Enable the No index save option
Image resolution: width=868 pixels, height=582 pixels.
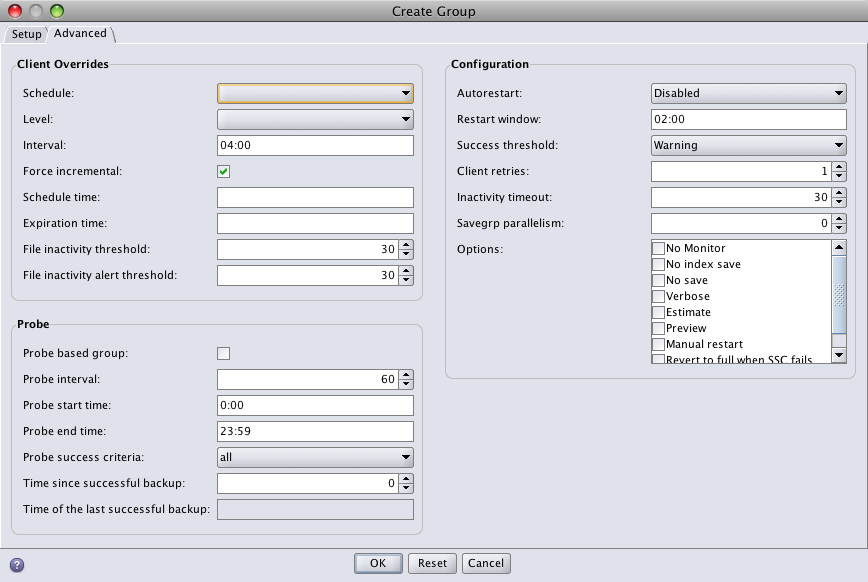coord(659,265)
